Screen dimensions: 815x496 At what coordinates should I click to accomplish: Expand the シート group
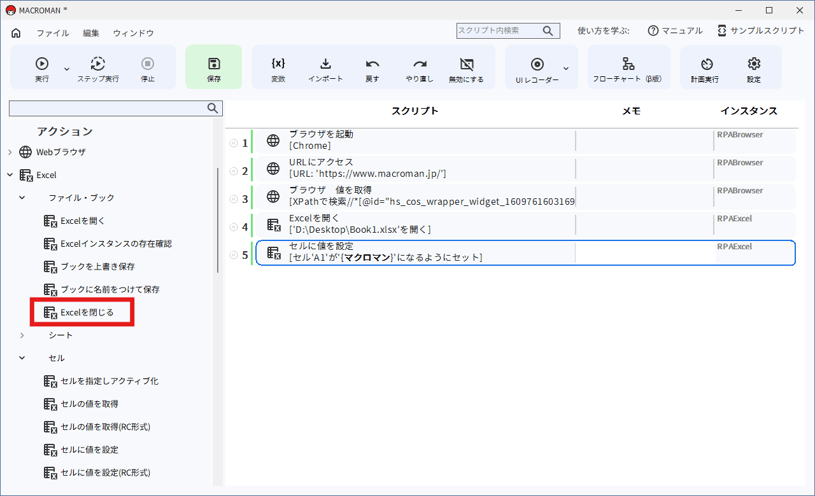pos(22,335)
